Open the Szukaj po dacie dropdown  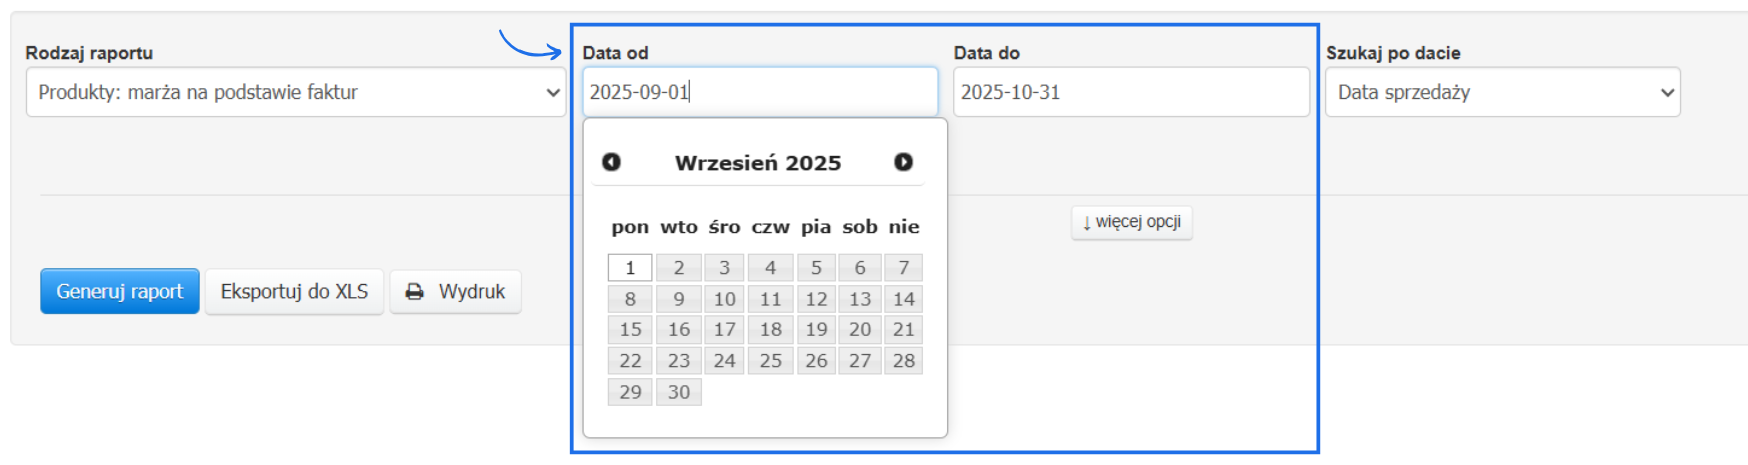click(x=1502, y=92)
